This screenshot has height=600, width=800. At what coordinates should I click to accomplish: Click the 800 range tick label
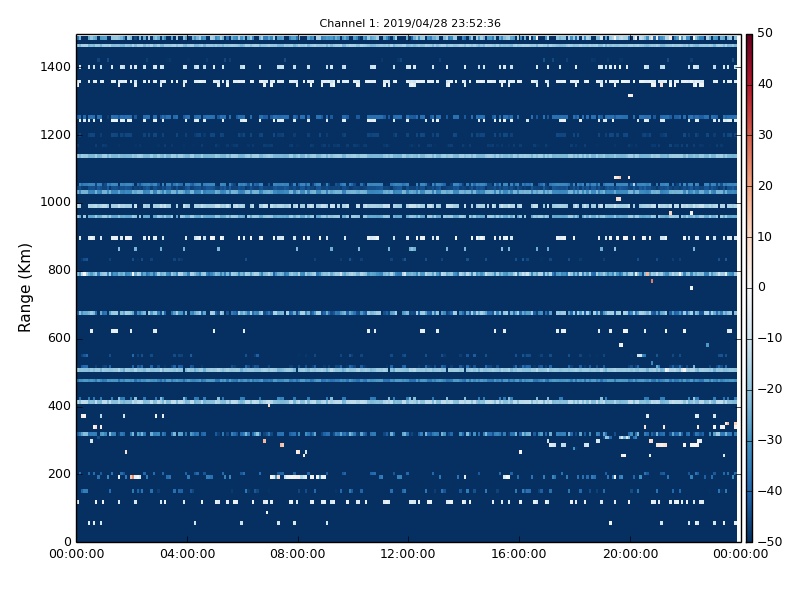(x=59, y=270)
